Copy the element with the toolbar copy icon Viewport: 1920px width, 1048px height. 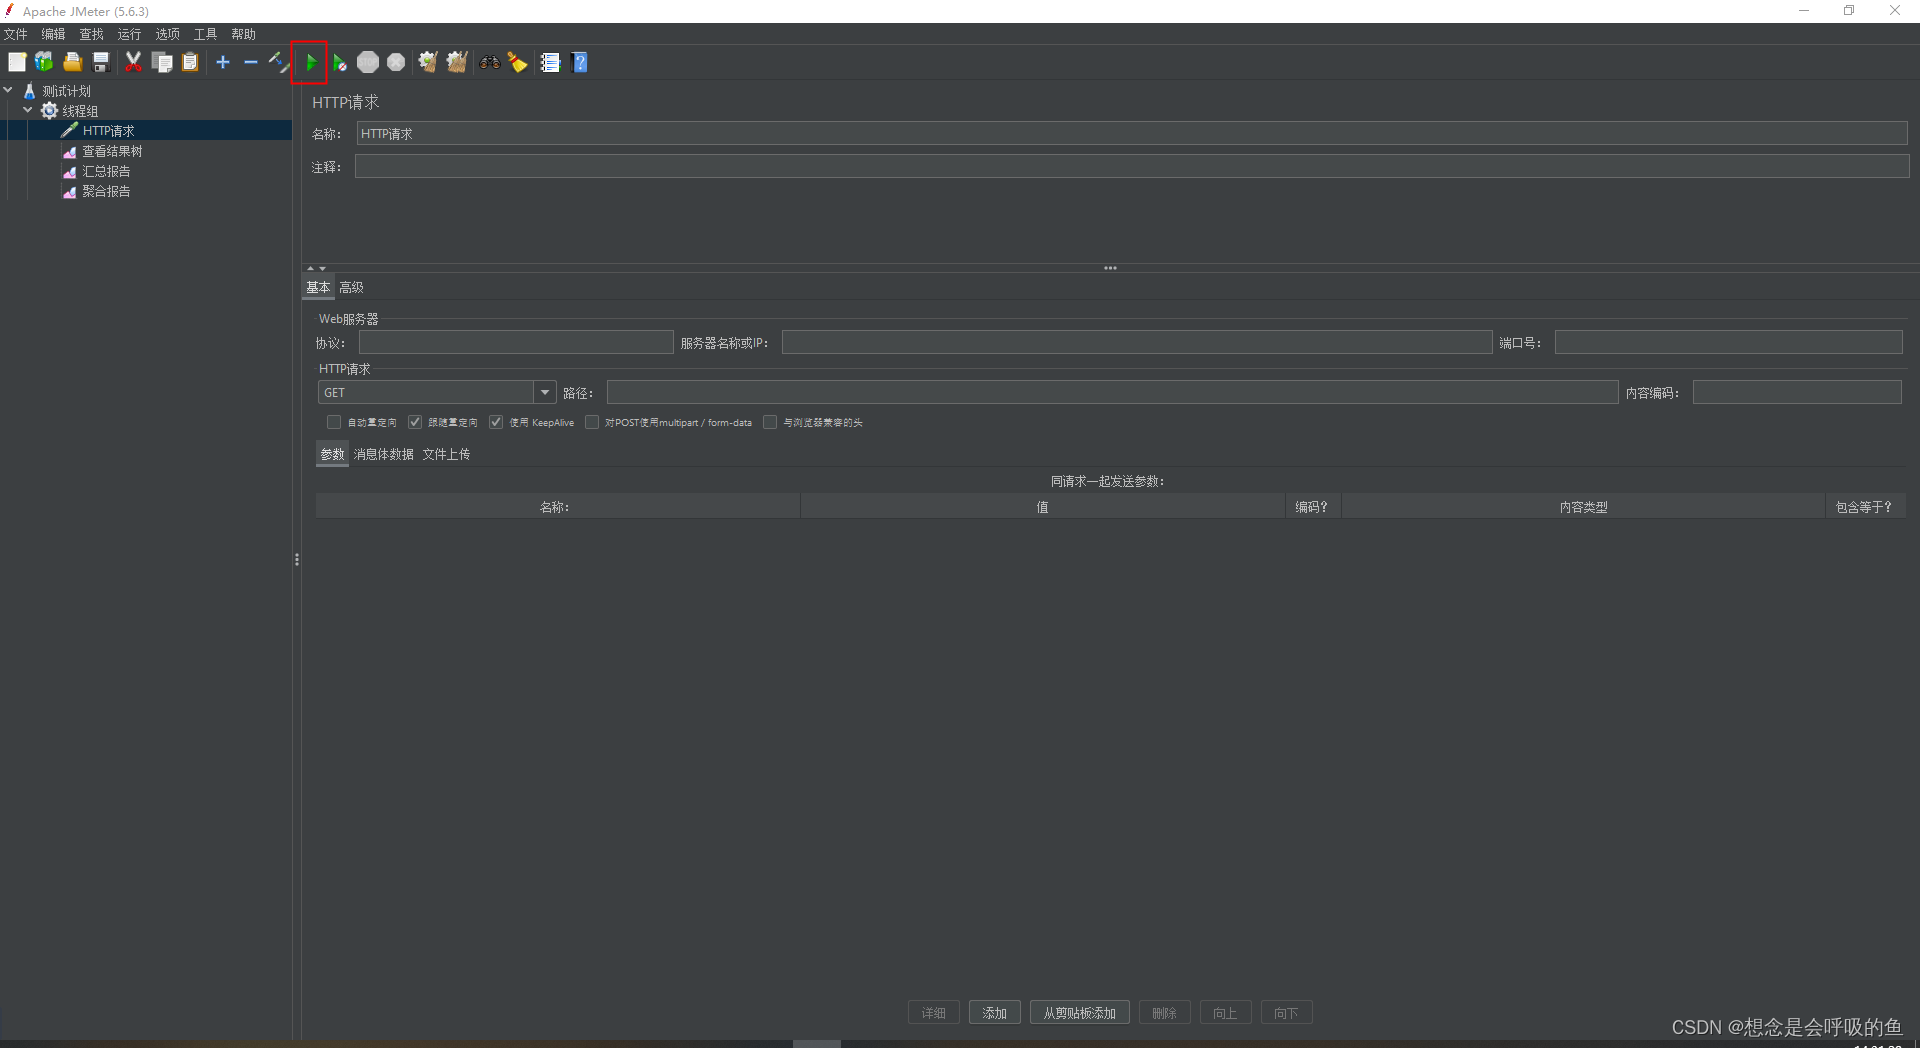pyautogui.click(x=161, y=62)
